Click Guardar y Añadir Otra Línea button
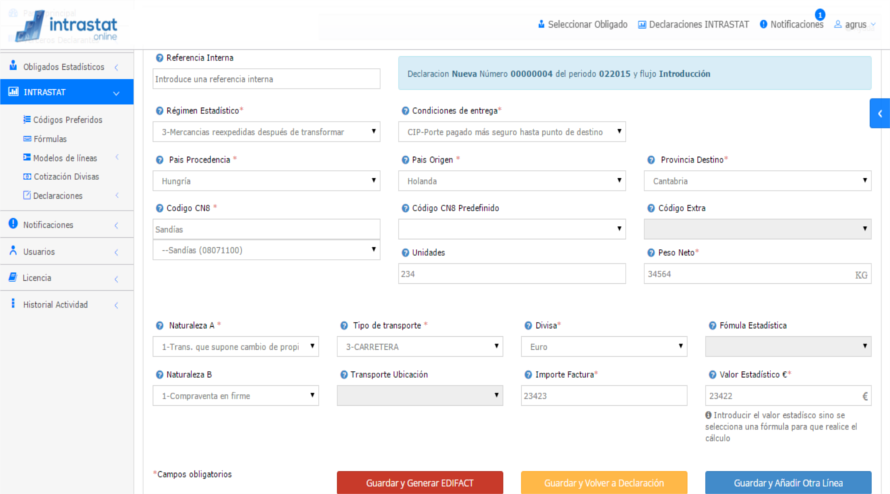The height and width of the screenshot is (494, 890). pos(787,483)
